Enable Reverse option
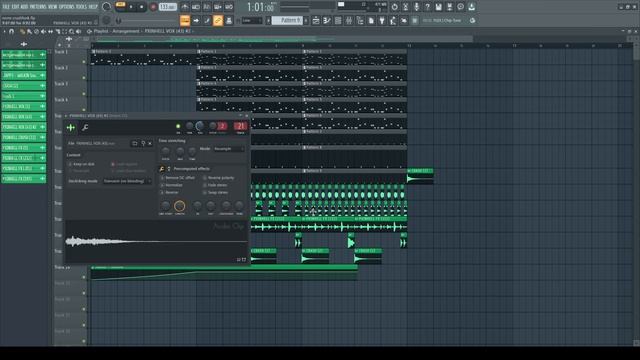The width and height of the screenshot is (640, 360). pos(162,193)
